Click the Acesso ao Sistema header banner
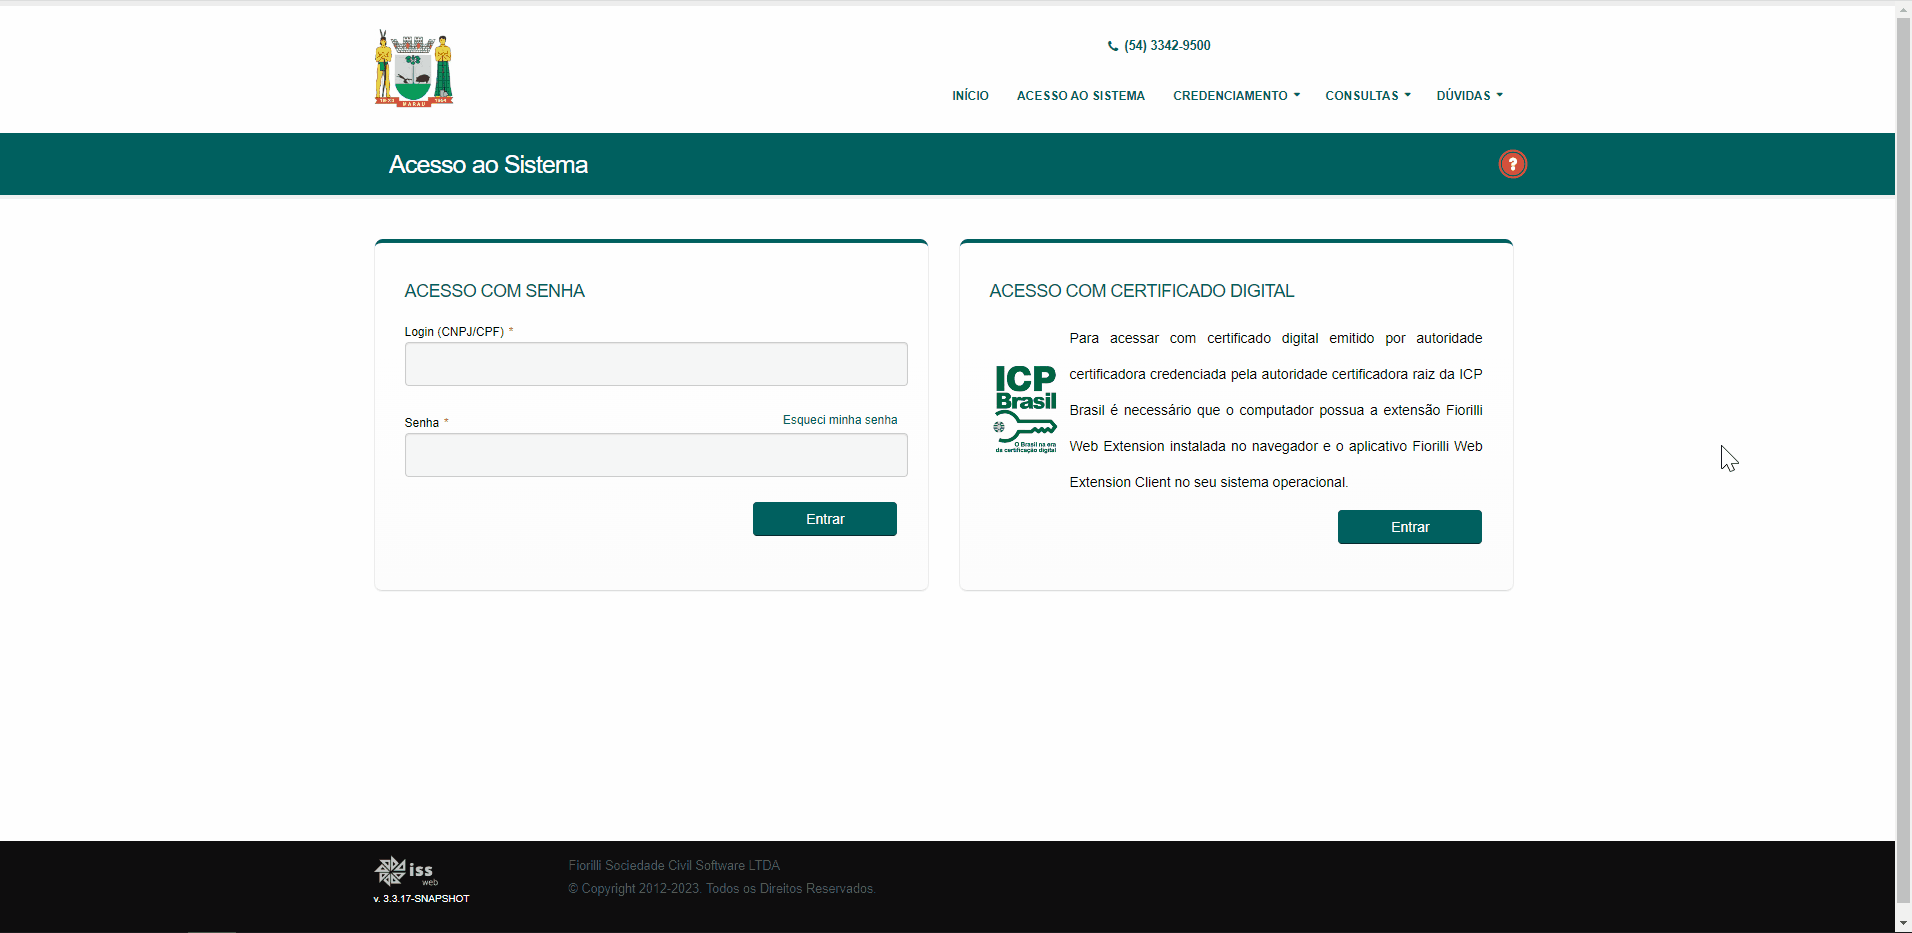Image resolution: width=1912 pixels, height=933 pixels. [488, 164]
